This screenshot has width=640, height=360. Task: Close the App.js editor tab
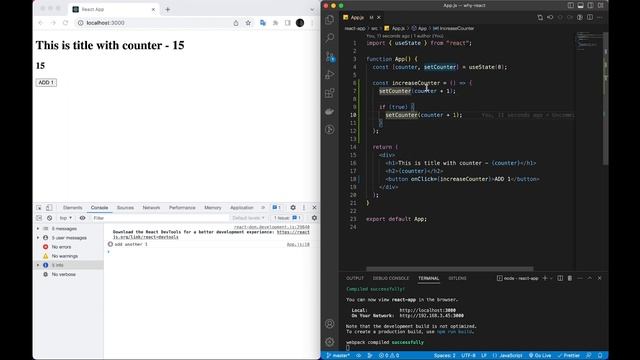click(379, 18)
